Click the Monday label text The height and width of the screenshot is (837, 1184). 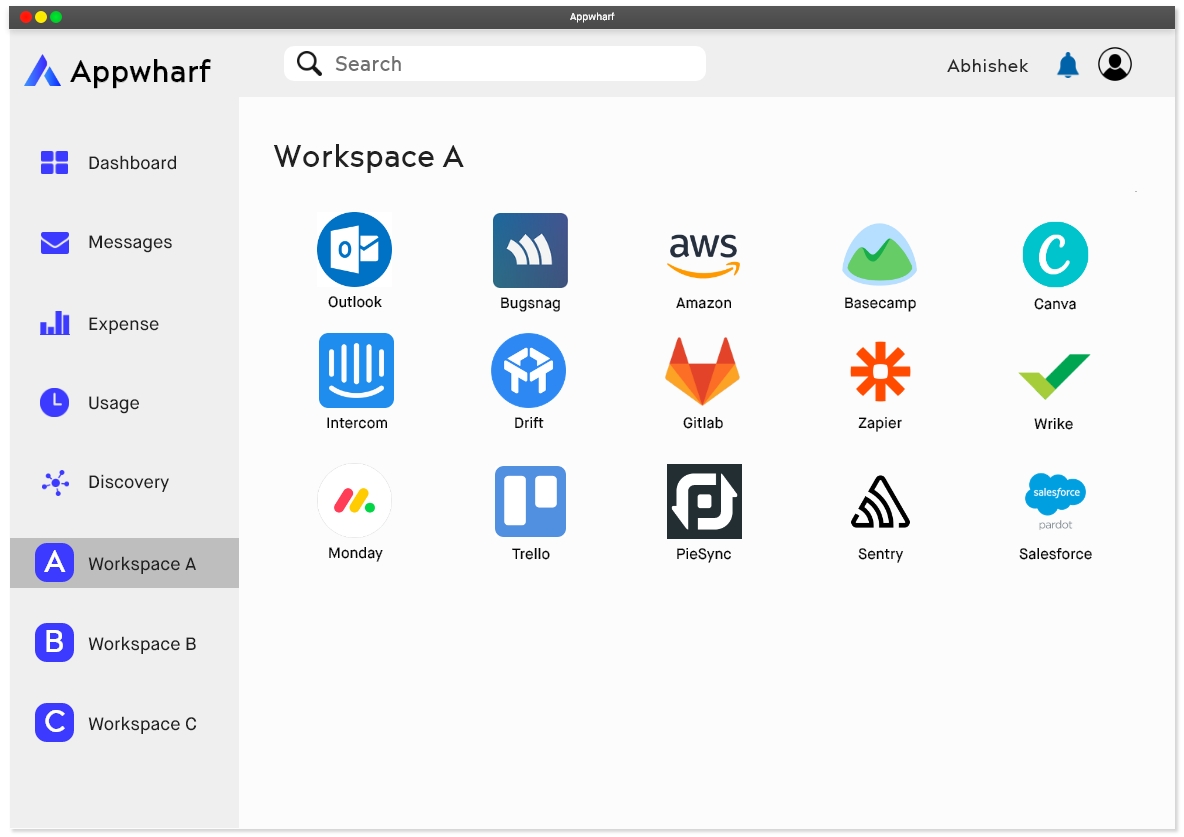pos(355,553)
